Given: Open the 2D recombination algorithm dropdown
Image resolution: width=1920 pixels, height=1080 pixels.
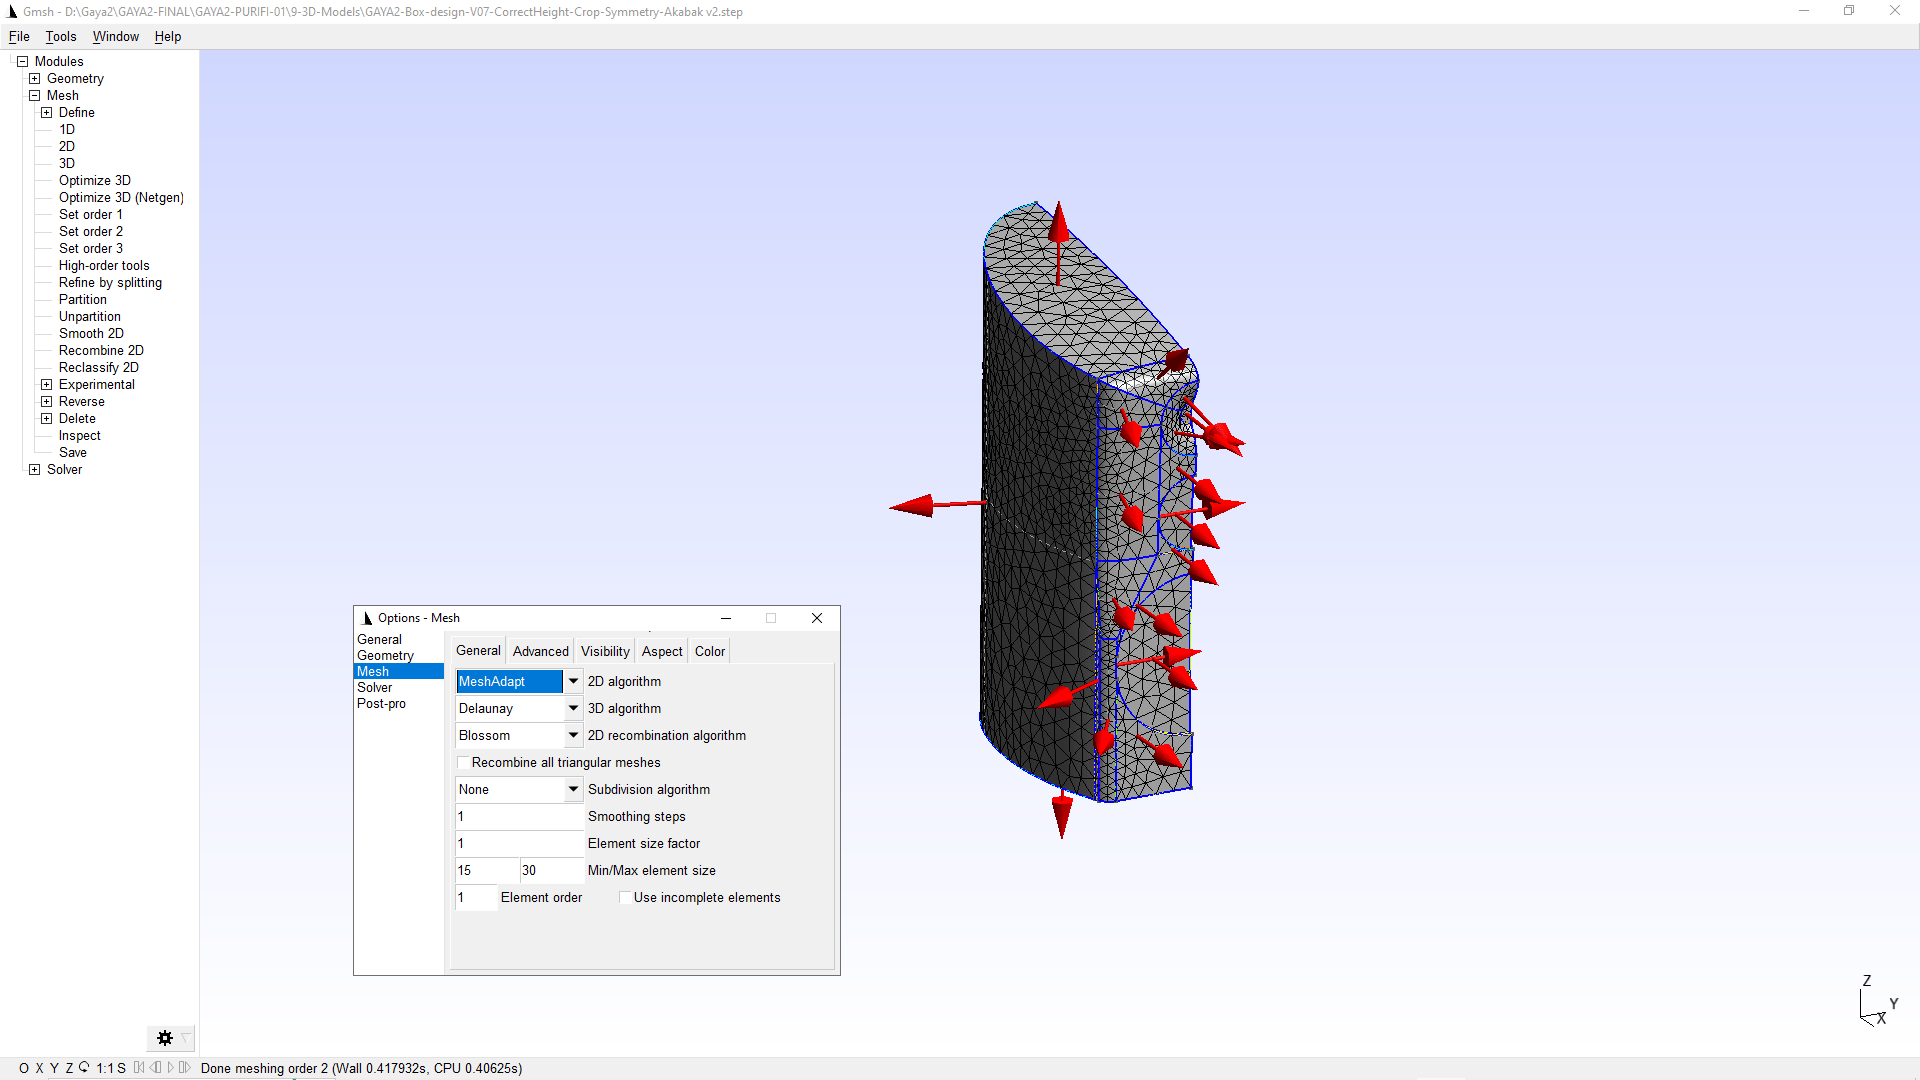Looking at the screenshot, I should (573, 735).
